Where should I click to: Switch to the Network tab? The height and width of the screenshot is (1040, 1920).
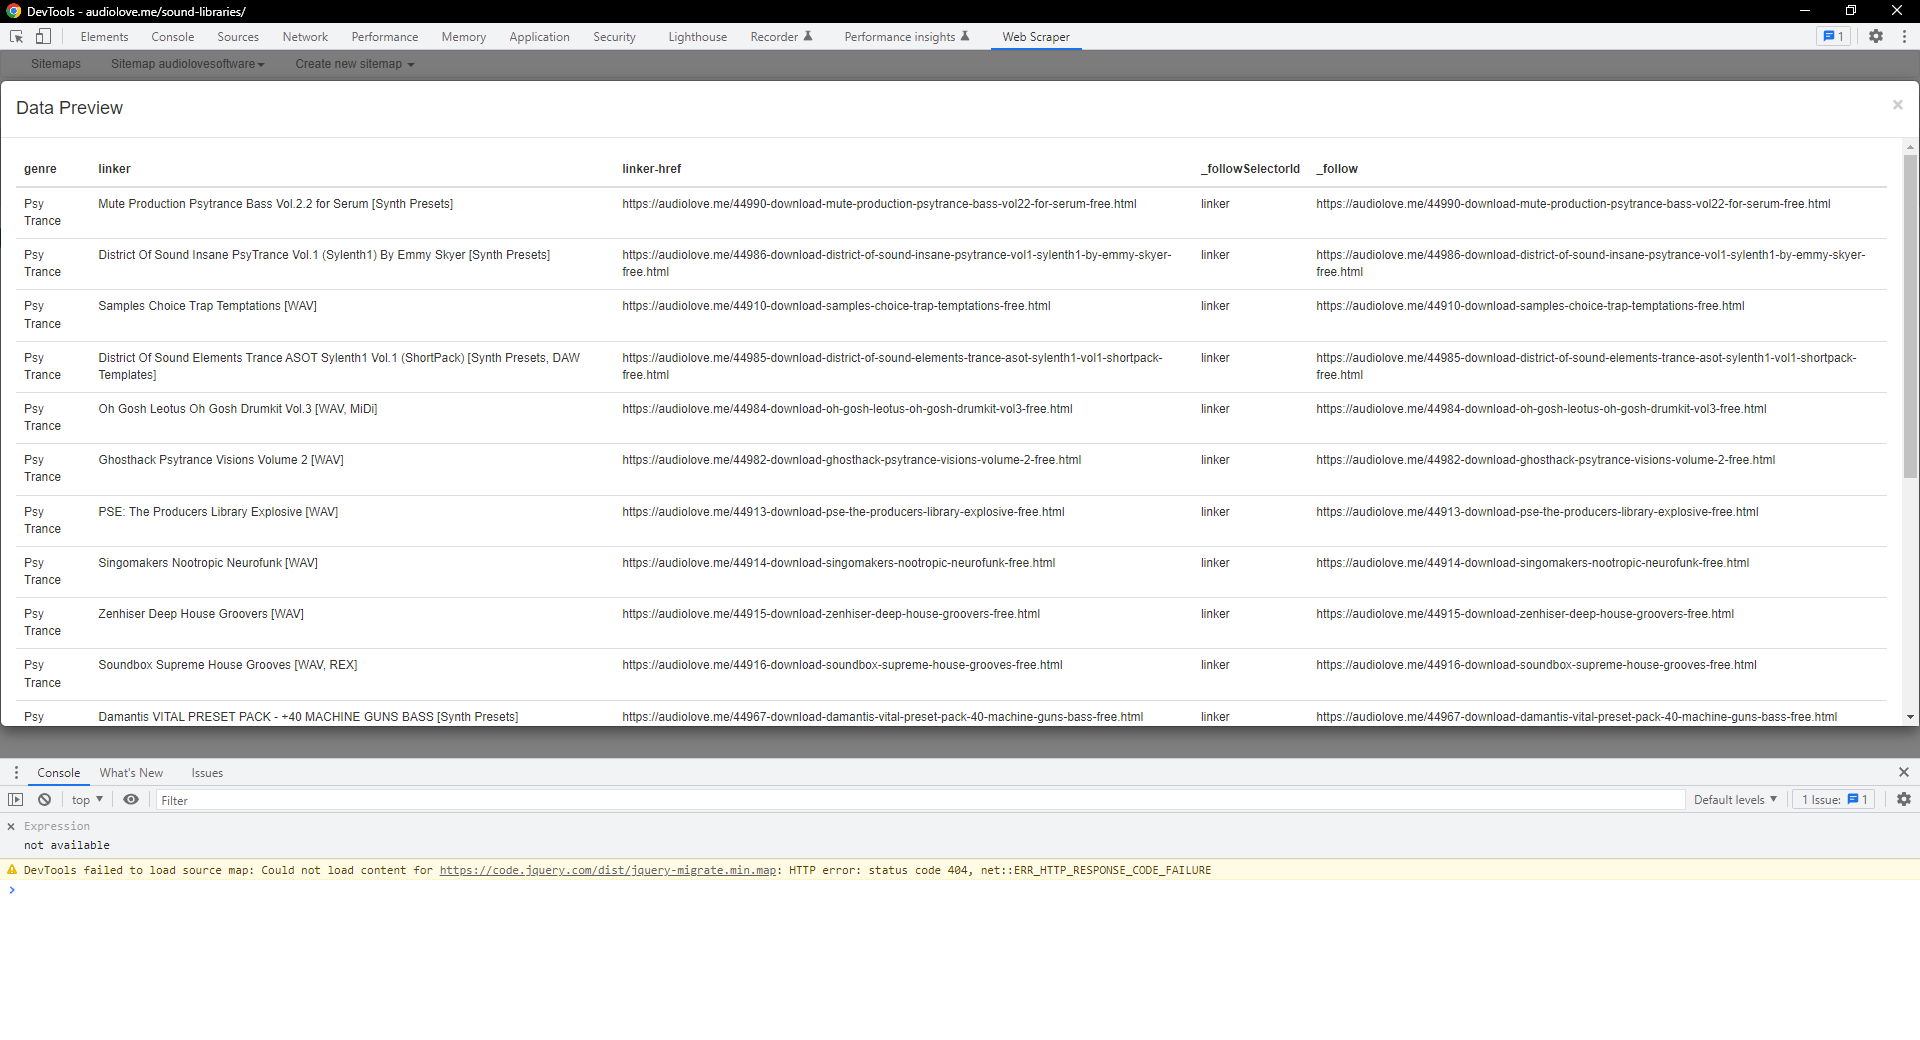point(305,37)
